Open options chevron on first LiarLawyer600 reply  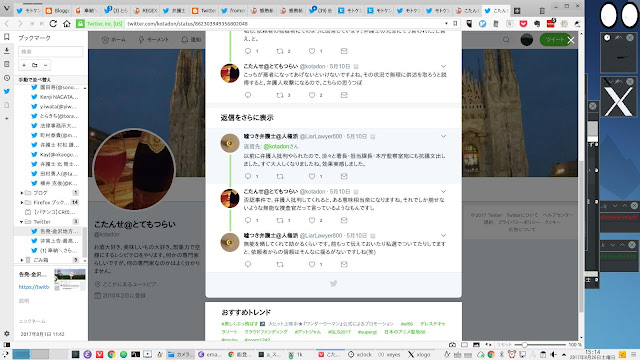point(443,136)
